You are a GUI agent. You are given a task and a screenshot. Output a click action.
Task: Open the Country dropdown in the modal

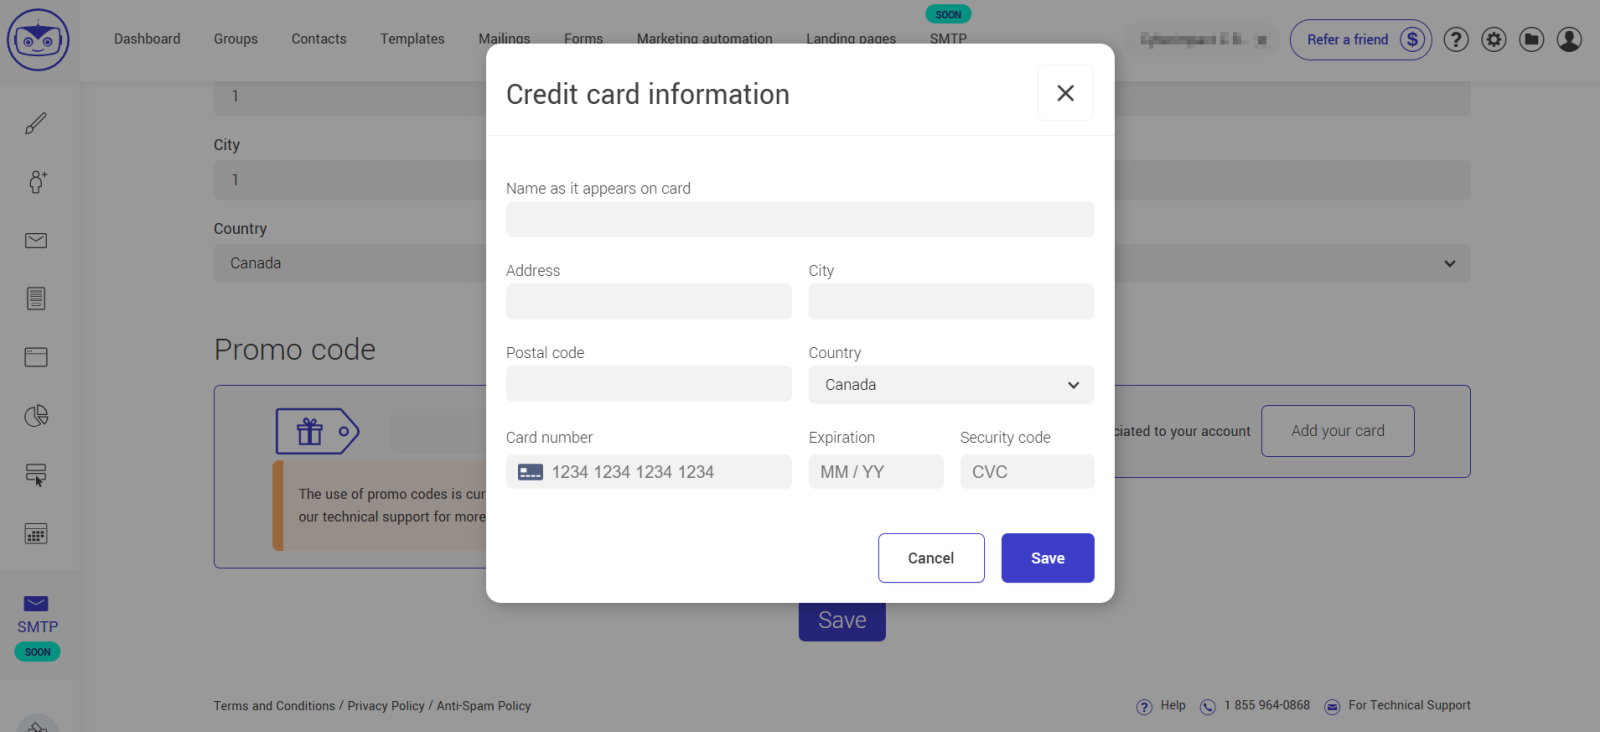click(x=949, y=385)
